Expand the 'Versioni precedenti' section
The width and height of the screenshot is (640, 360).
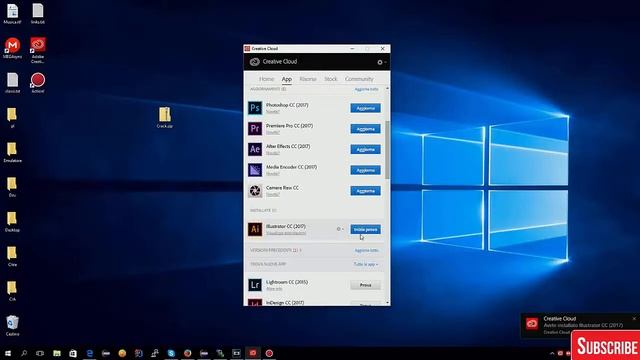tap(276, 250)
